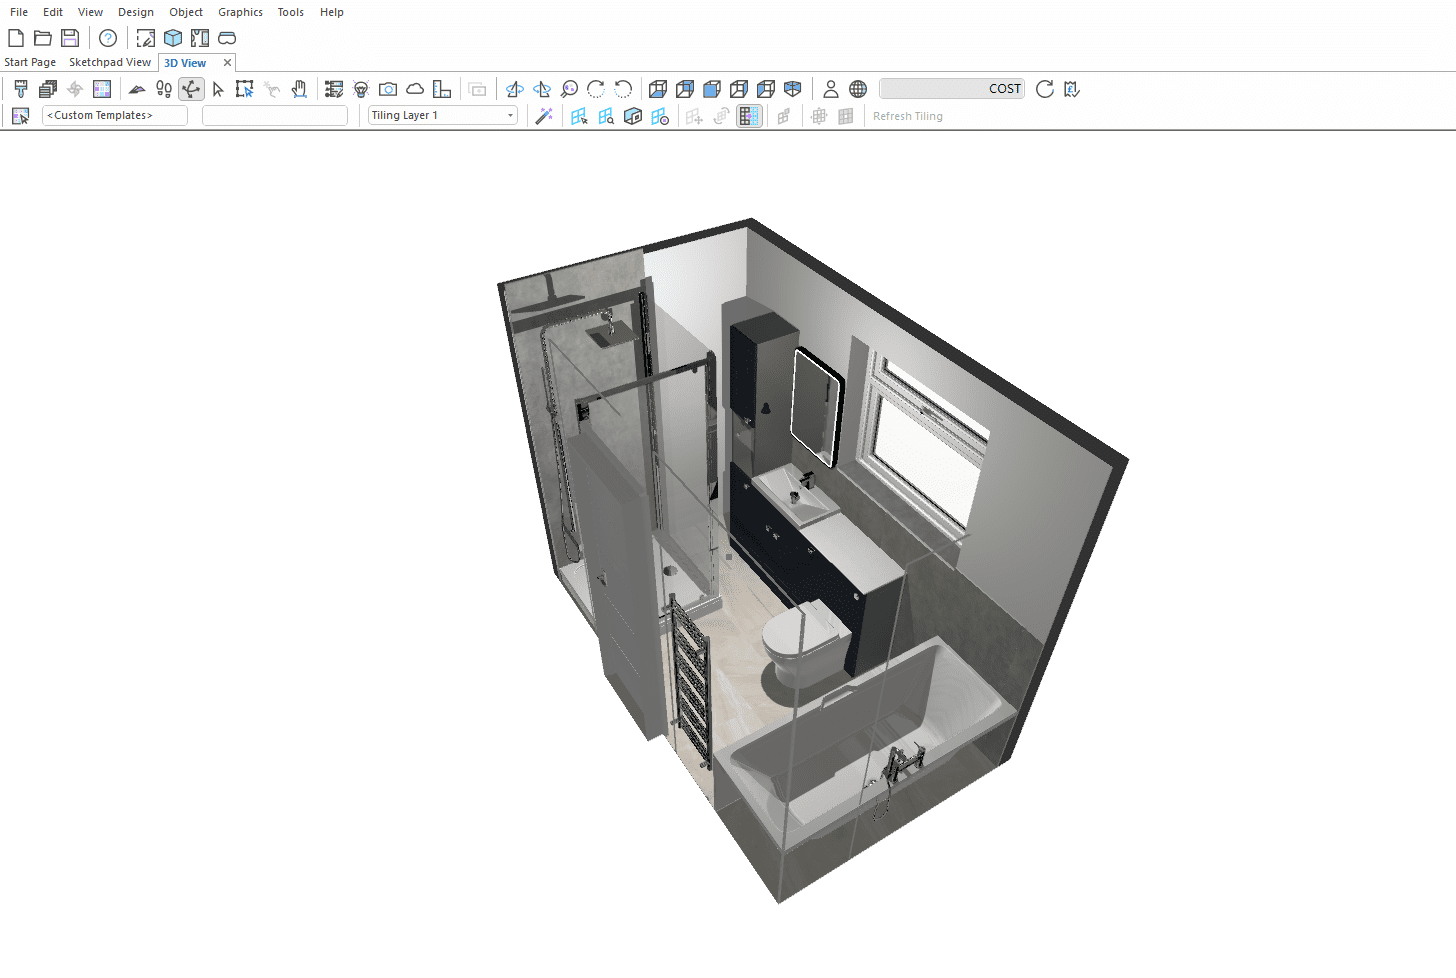This screenshot has width=1456, height=978.
Task: Open the Custom Templates combo box
Action: click(115, 116)
